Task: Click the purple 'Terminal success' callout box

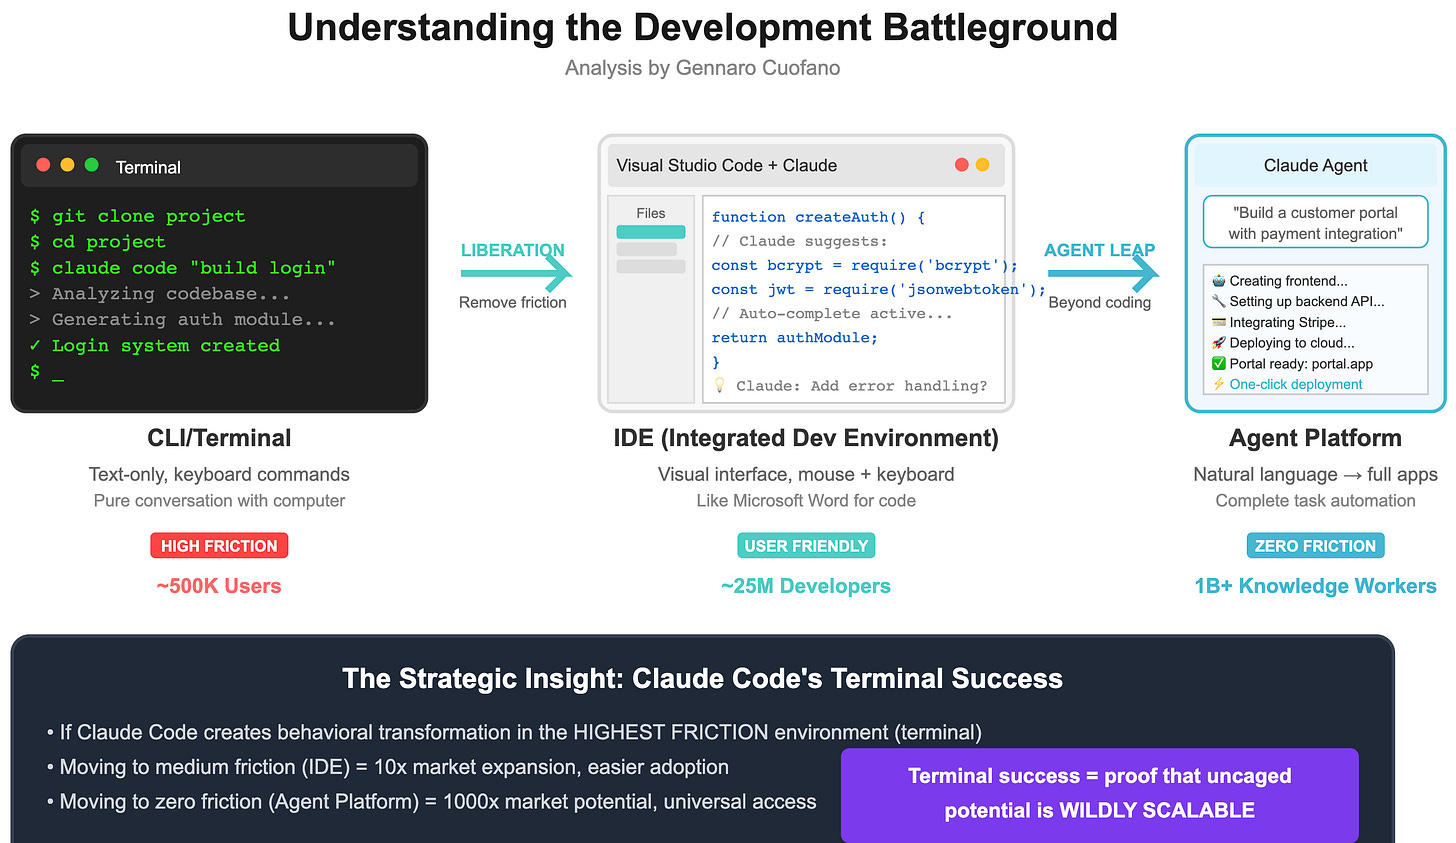Action: point(1100,794)
